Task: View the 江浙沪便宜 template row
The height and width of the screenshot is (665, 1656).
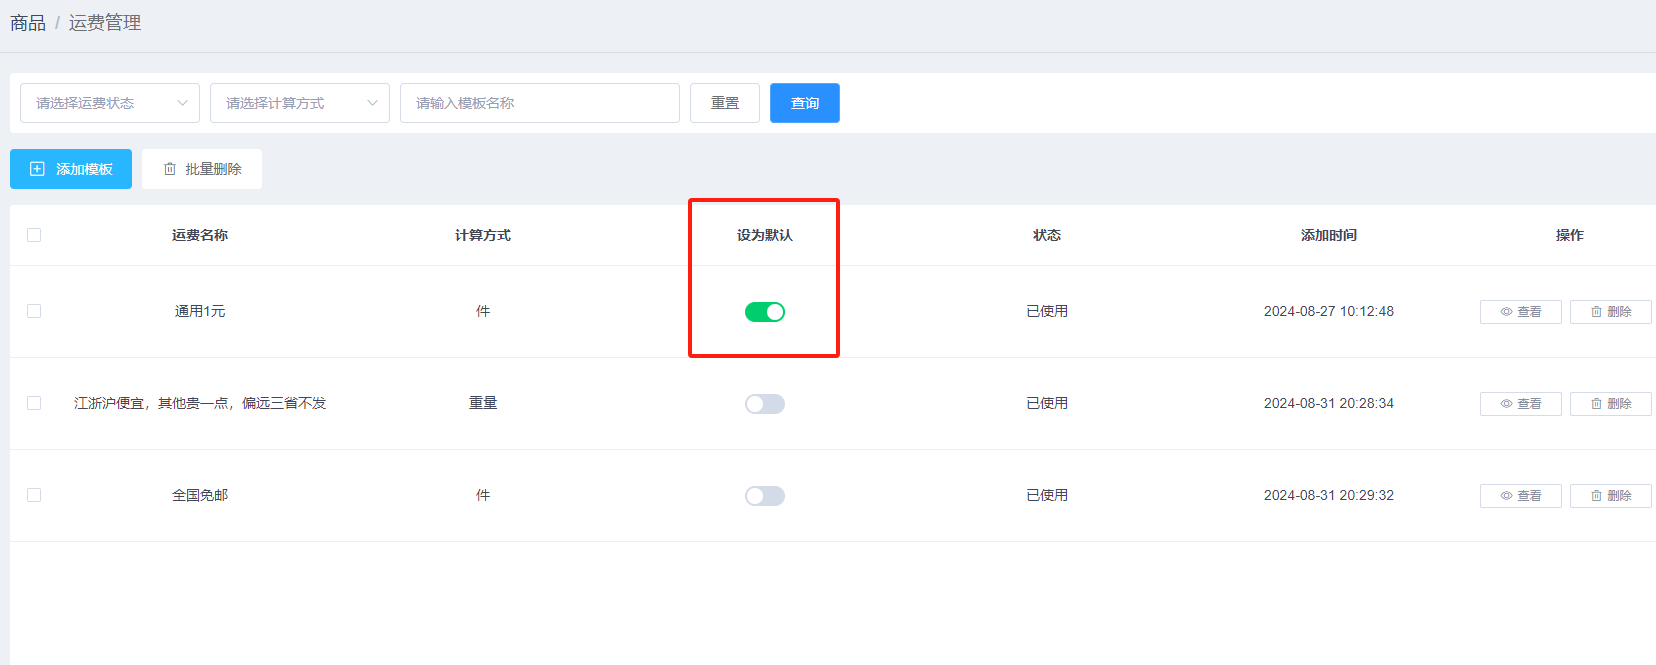Action: (1520, 404)
